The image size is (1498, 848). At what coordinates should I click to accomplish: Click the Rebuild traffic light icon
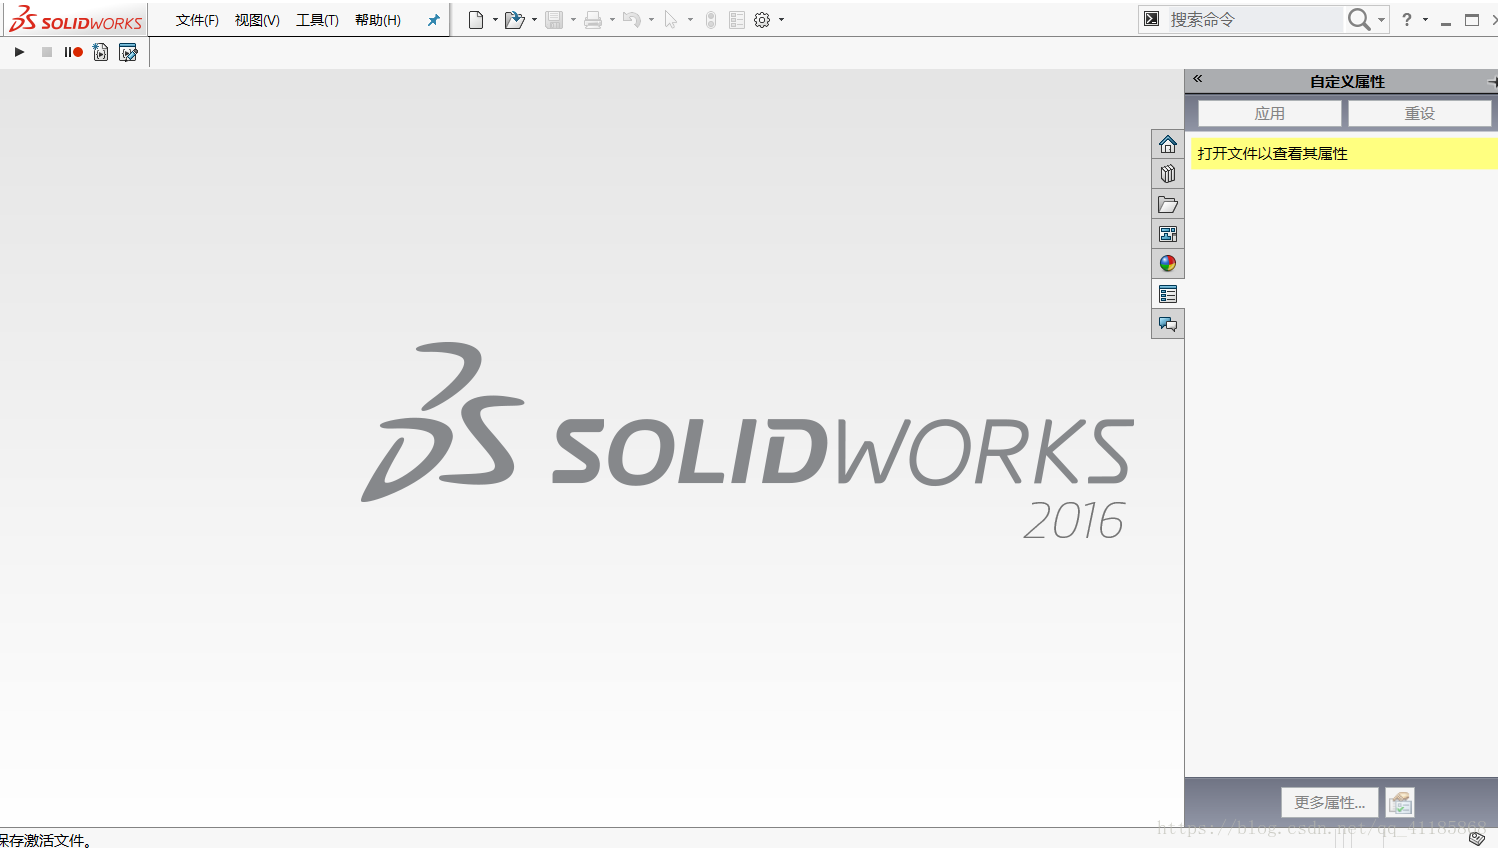point(711,20)
